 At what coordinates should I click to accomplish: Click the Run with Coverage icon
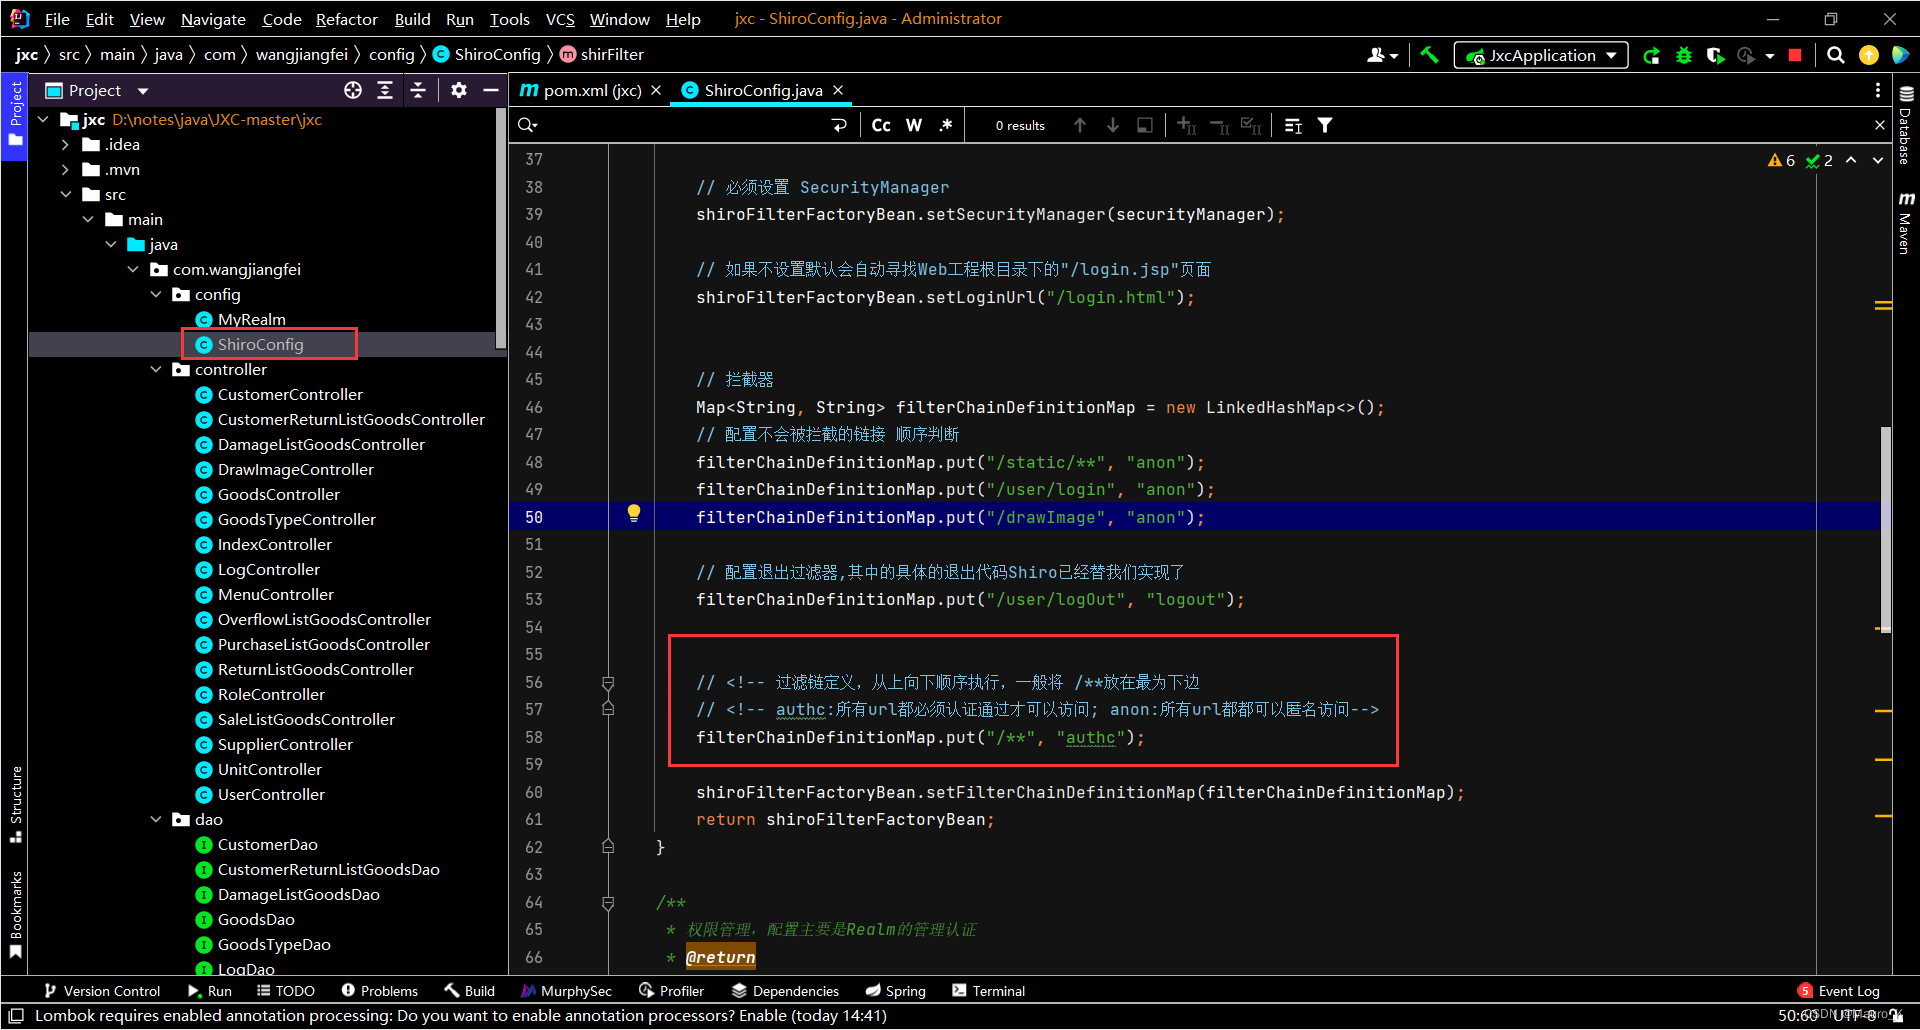[x=1716, y=55]
